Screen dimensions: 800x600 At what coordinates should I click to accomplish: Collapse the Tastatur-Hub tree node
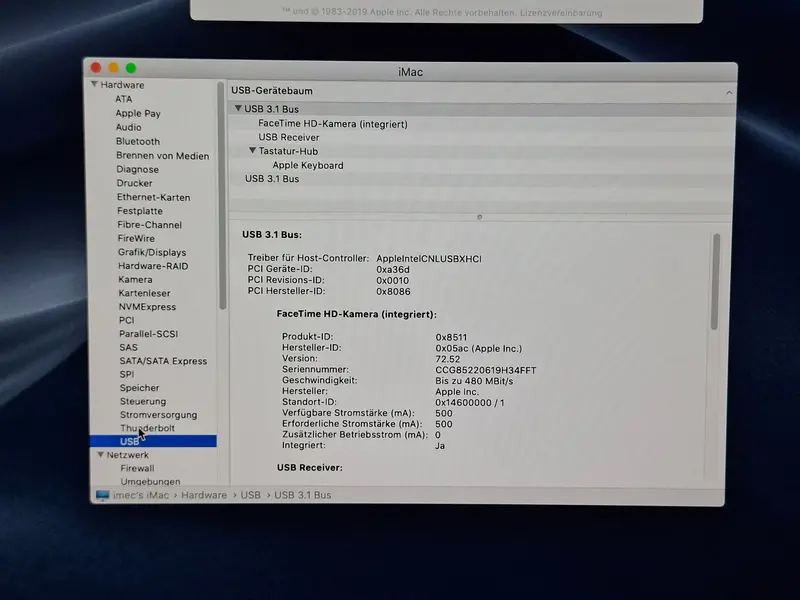252,151
